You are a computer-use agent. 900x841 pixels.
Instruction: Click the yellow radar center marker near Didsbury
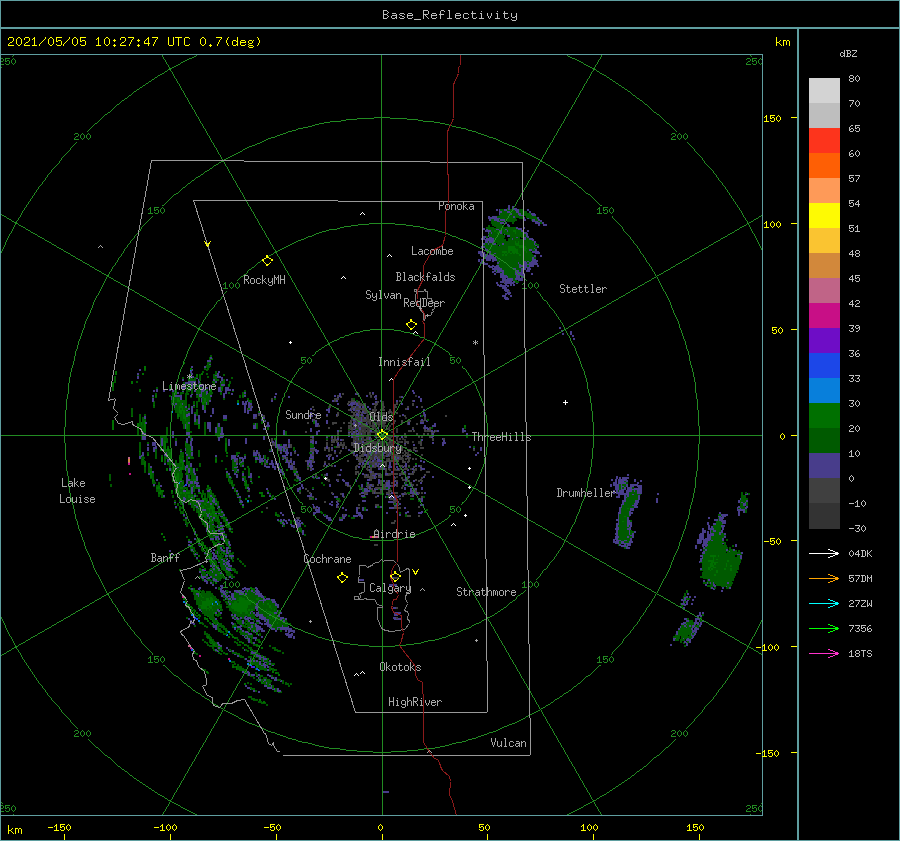coord(382,435)
